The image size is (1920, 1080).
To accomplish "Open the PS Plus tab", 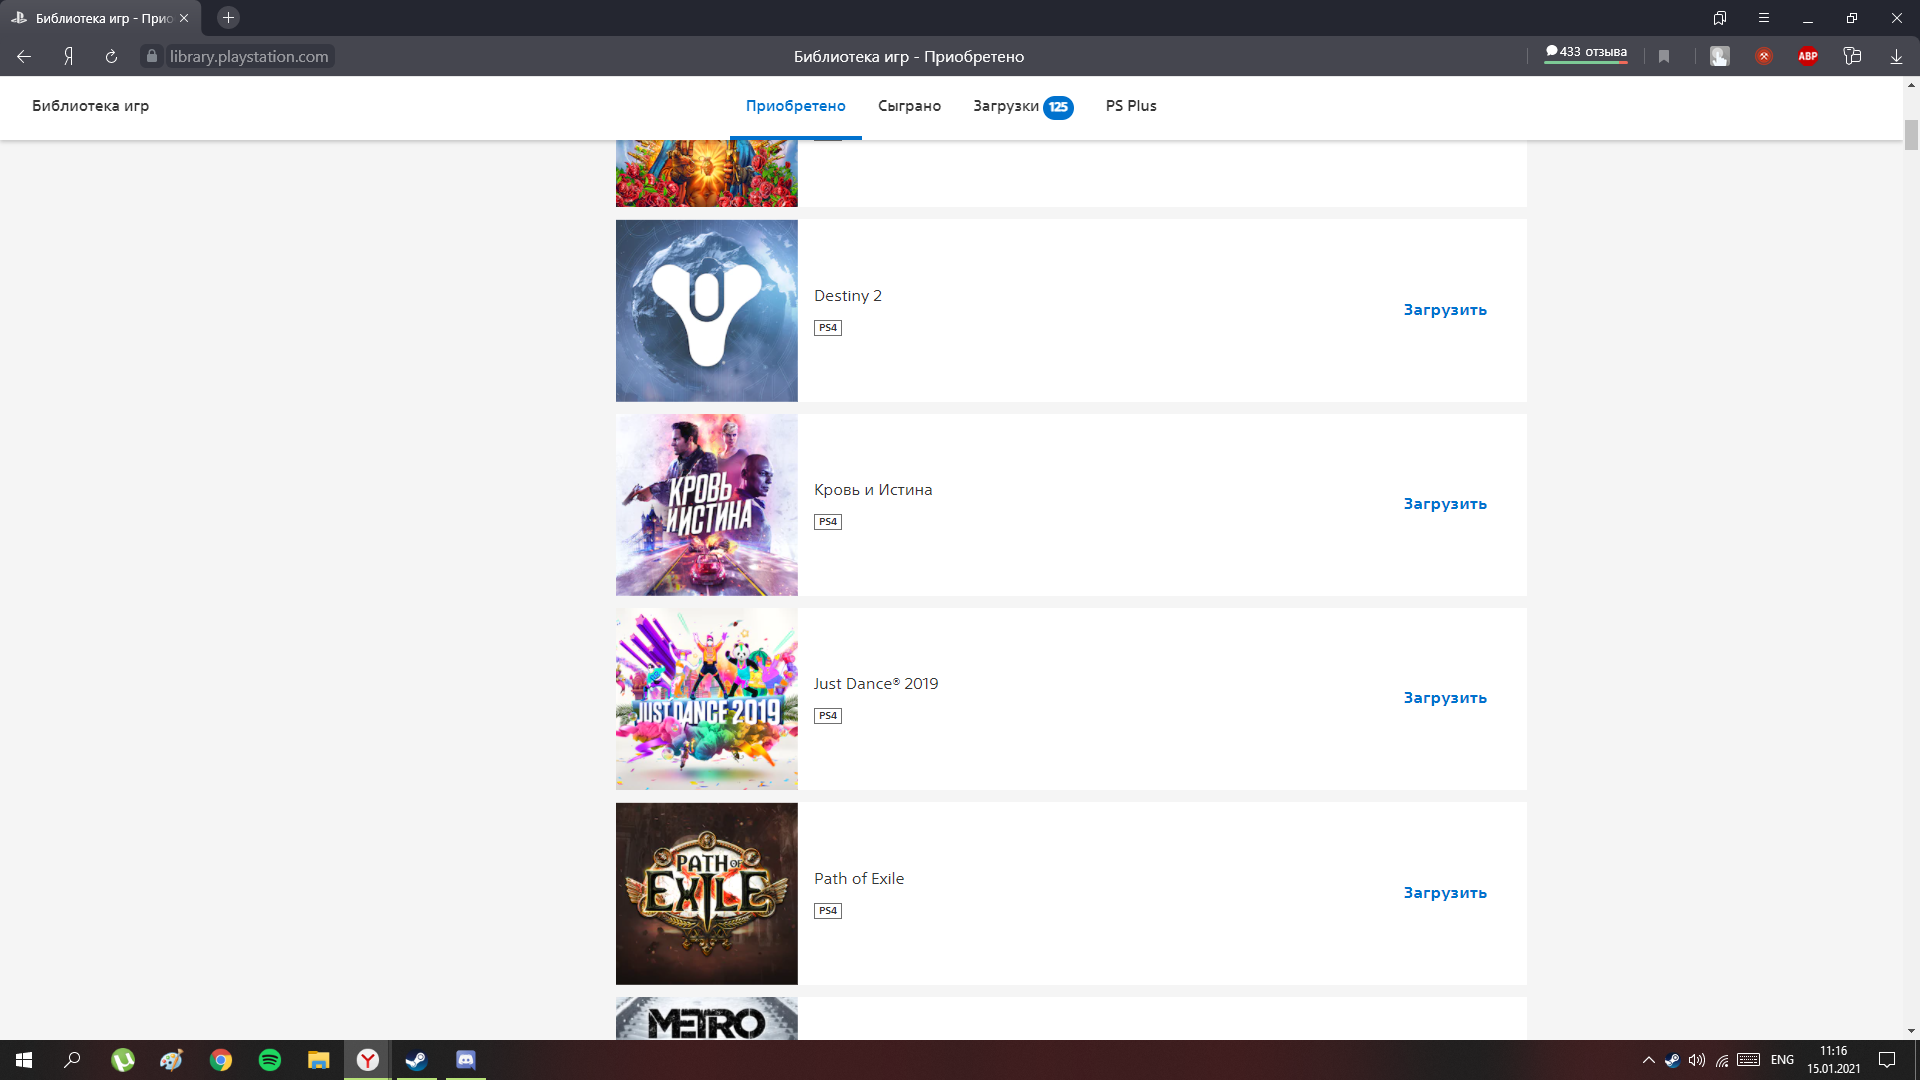I will 1131,106.
